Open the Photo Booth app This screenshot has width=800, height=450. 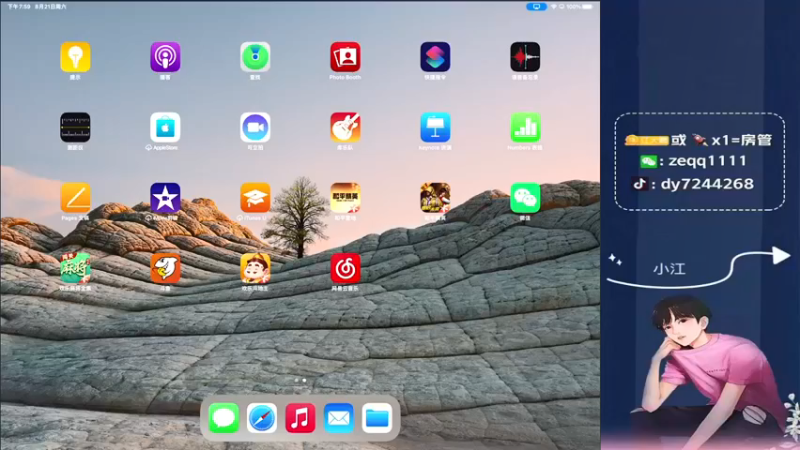coord(345,57)
